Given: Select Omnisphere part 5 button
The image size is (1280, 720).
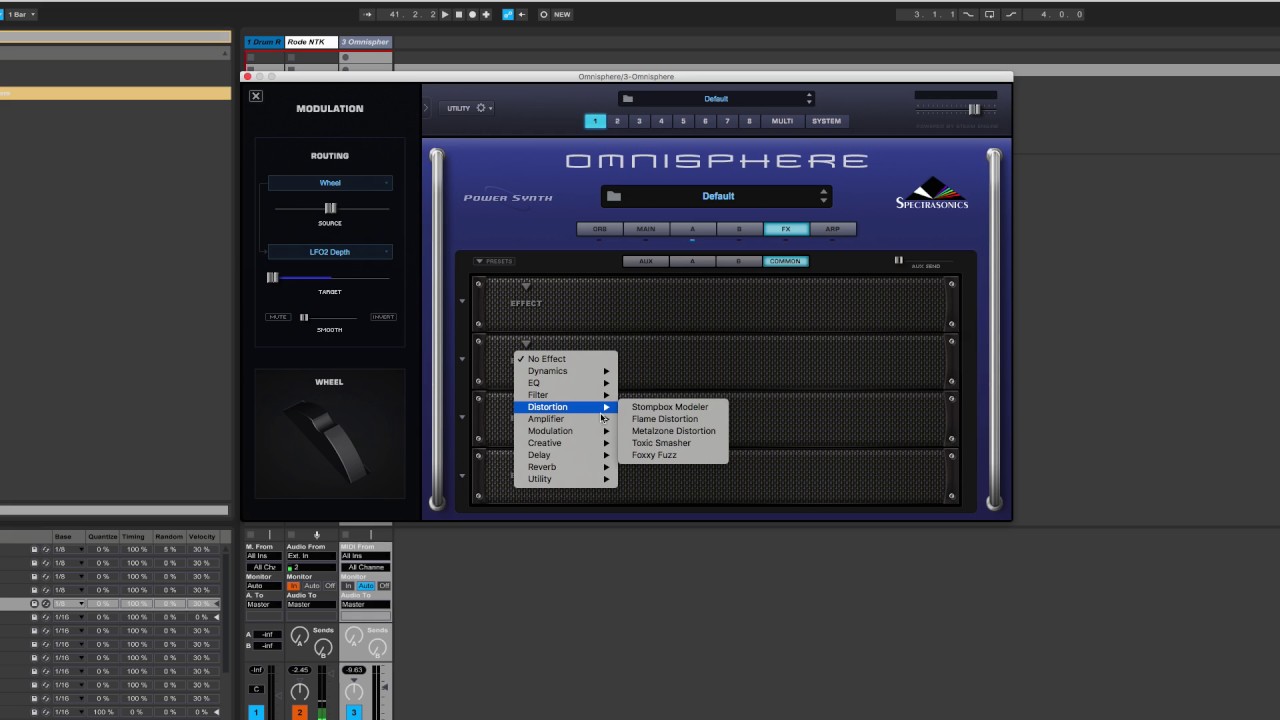Looking at the screenshot, I should (x=683, y=121).
